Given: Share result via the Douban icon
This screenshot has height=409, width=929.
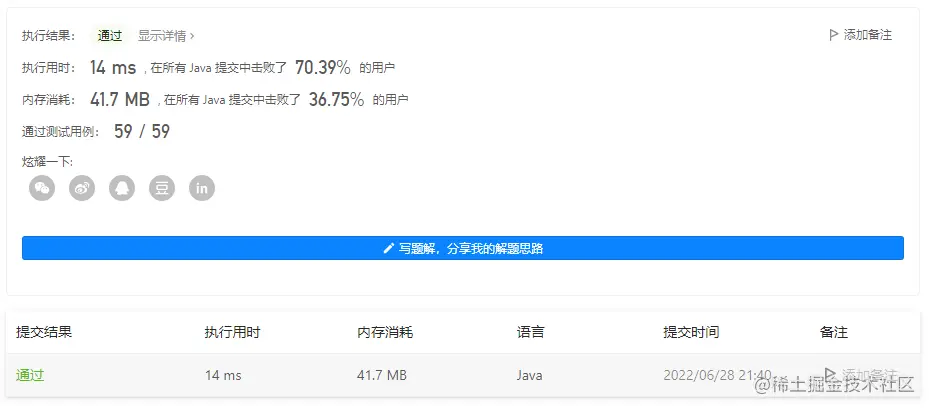Looking at the screenshot, I should tap(162, 188).
